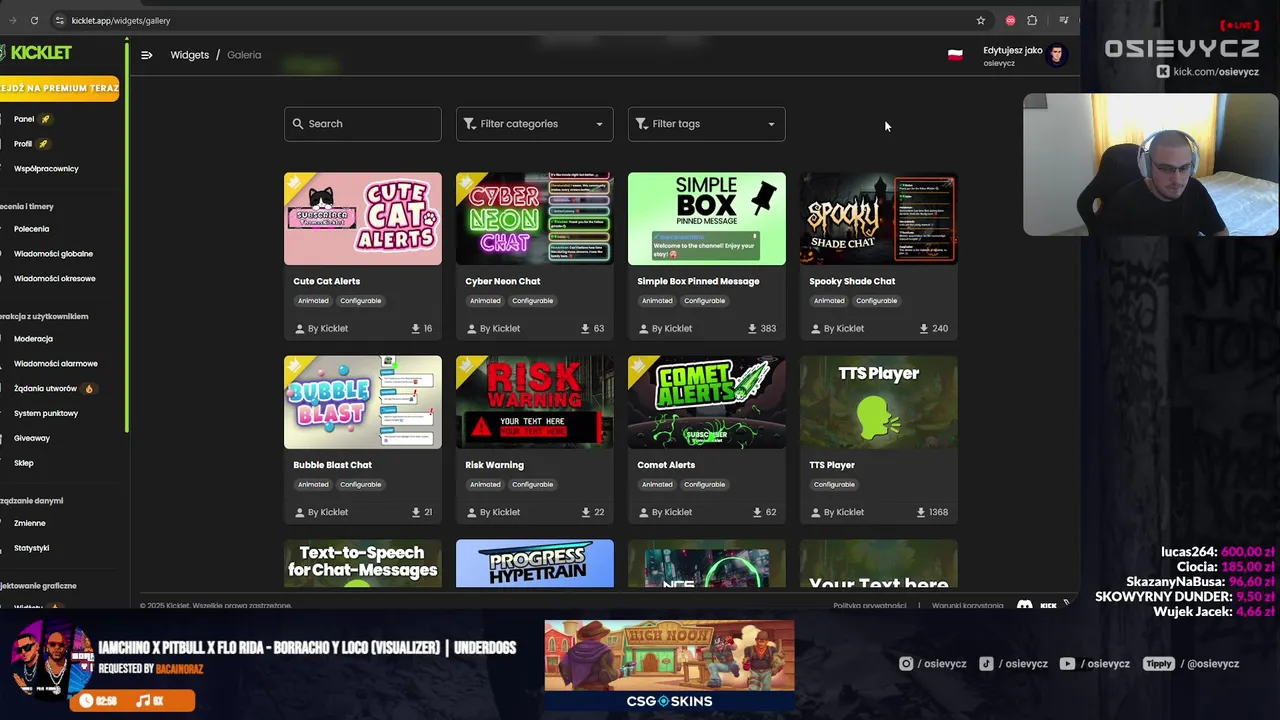Viewport: 1280px width, 720px height.
Task: Open Panel in the sidebar
Action: click(24, 119)
